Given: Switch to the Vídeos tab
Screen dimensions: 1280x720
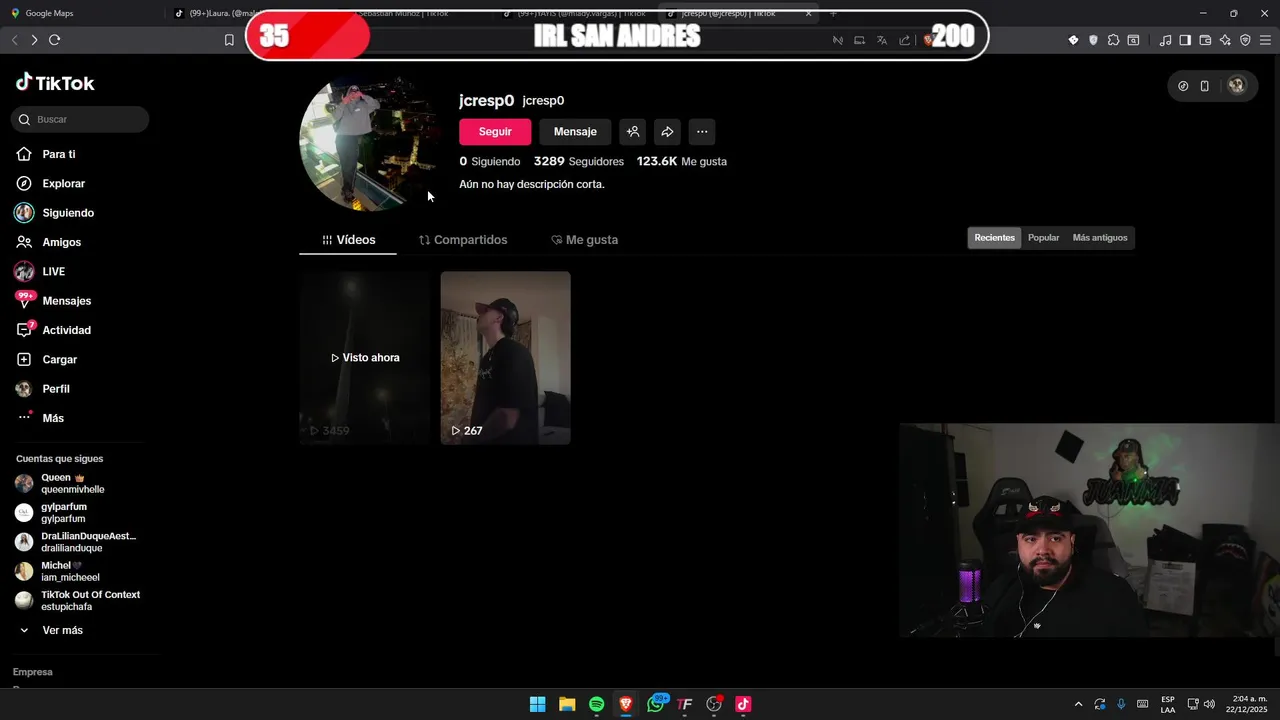Looking at the screenshot, I should (348, 240).
